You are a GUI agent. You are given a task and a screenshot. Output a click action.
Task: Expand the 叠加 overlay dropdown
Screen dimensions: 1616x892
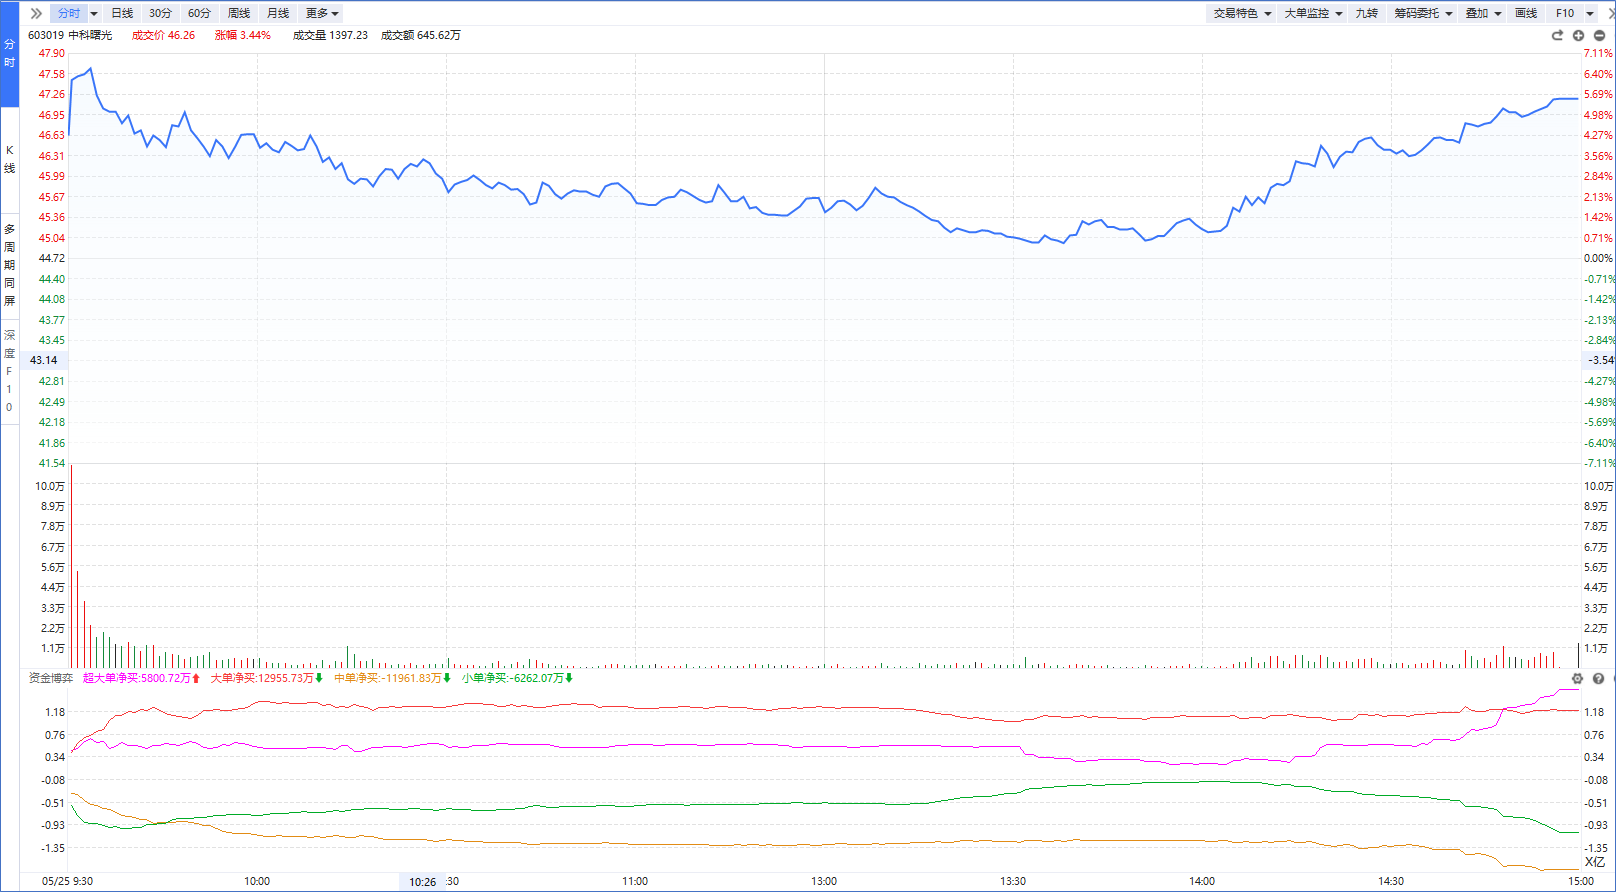coord(1483,13)
